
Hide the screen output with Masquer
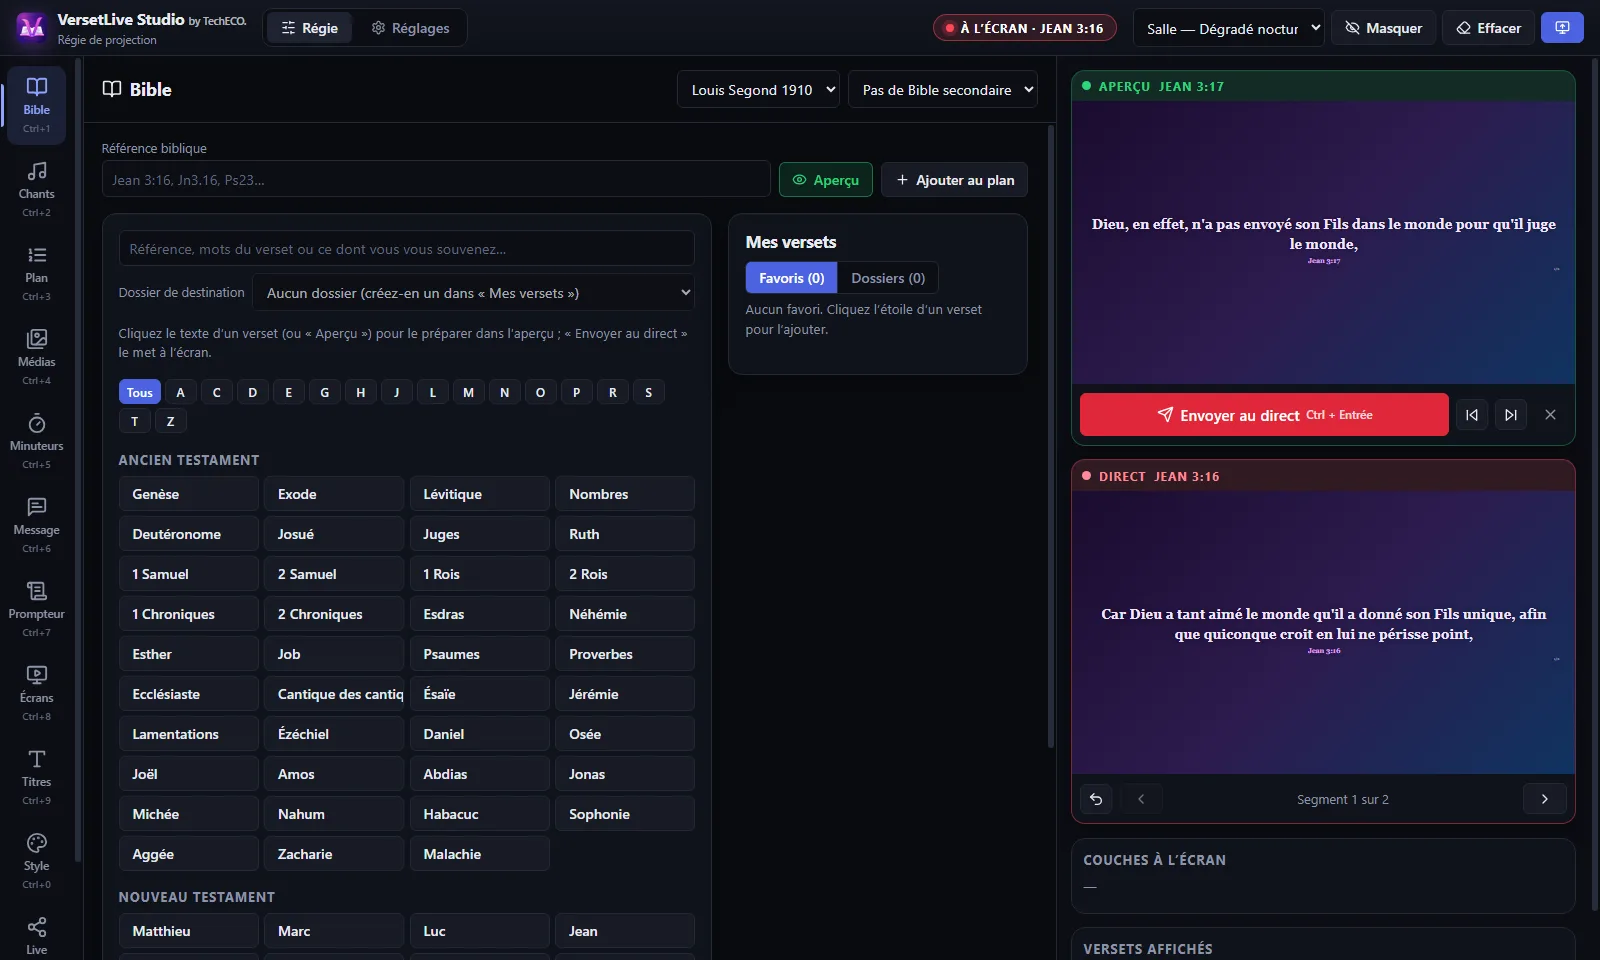coord(1383,28)
